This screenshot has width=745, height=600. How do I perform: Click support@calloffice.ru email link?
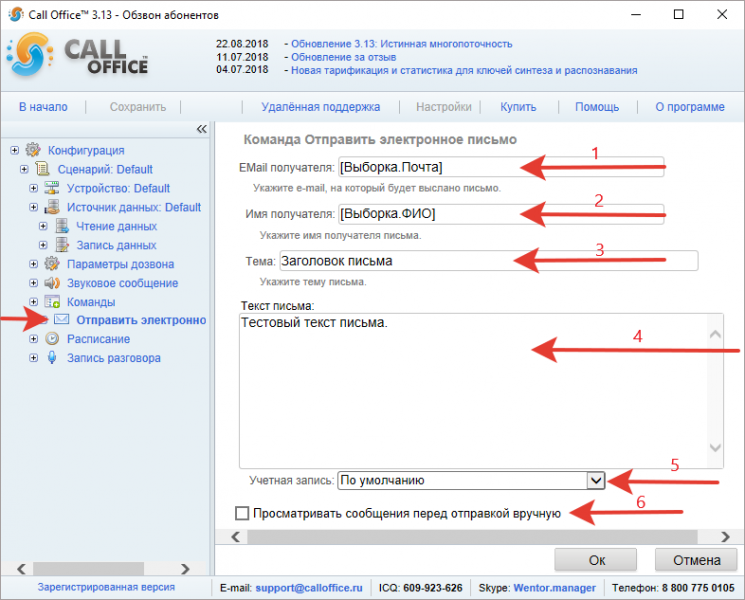pos(309,588)
